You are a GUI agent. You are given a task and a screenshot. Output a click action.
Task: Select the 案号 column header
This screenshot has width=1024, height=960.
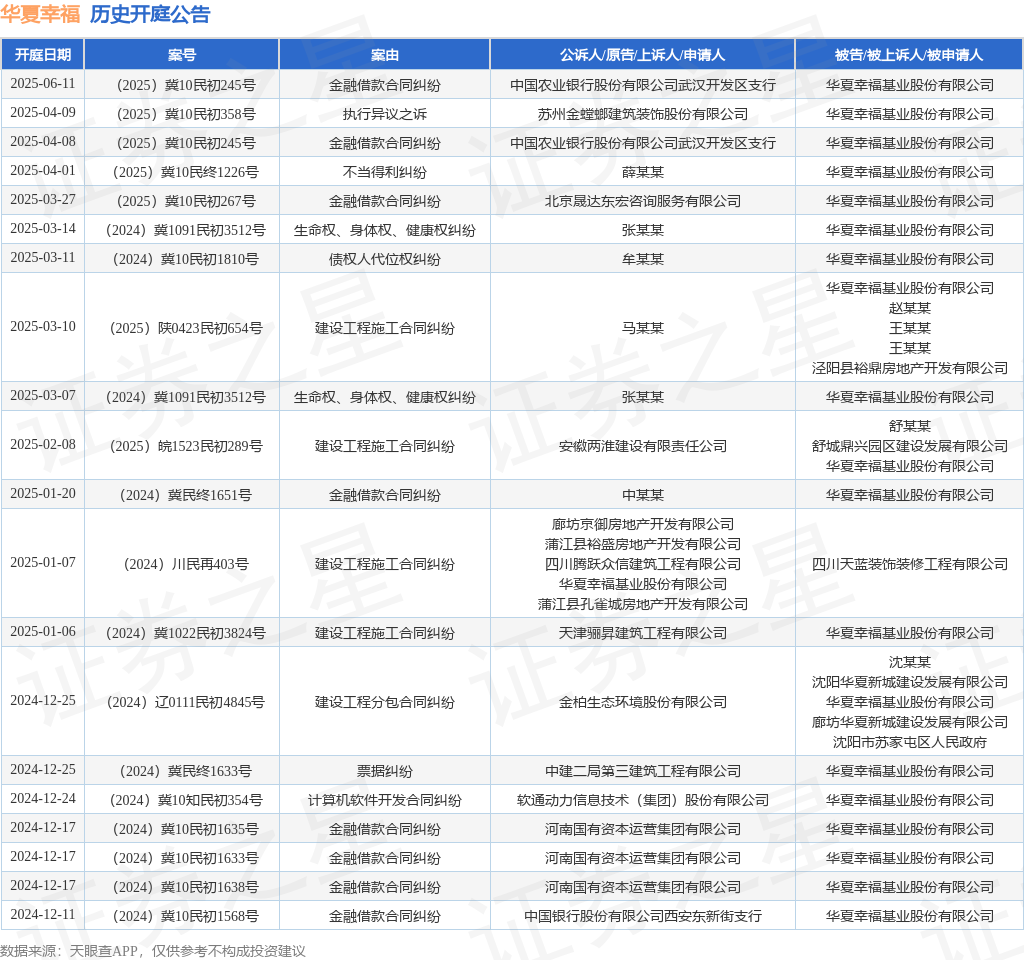pos(182,55)
